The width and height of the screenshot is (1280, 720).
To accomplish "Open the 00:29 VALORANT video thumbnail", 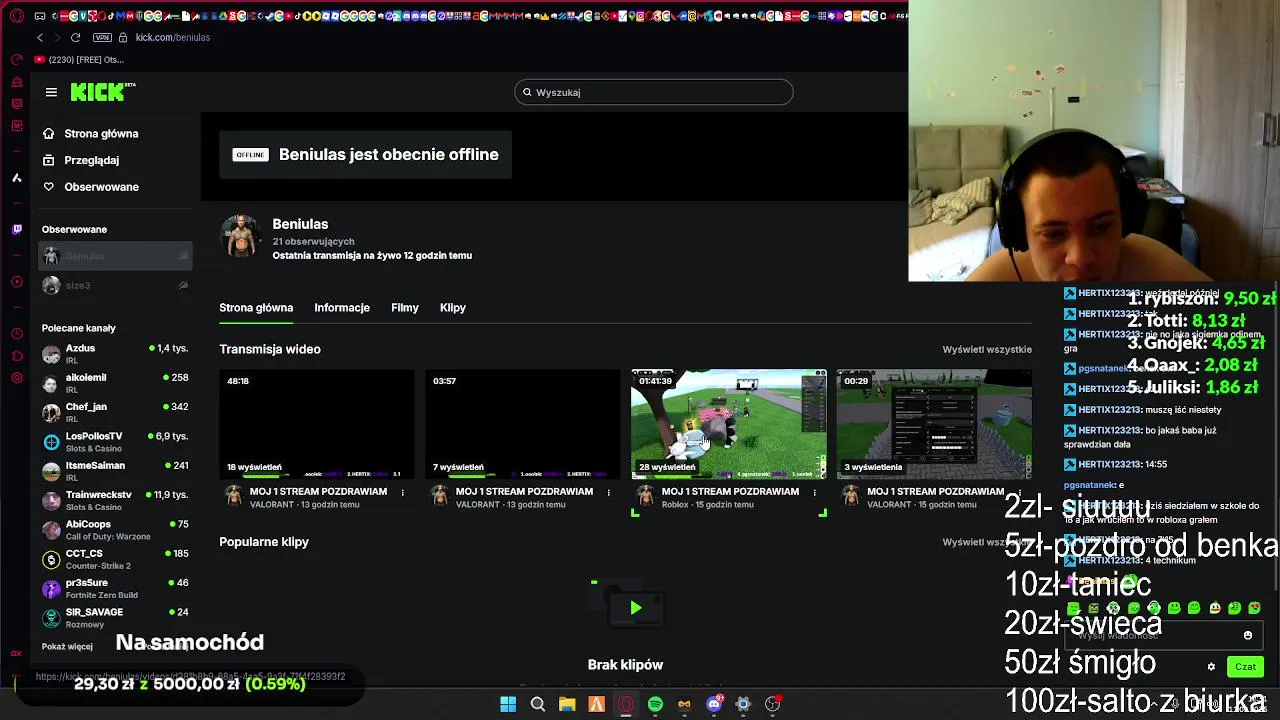I will pyautogui.click(x=934, y=424).
